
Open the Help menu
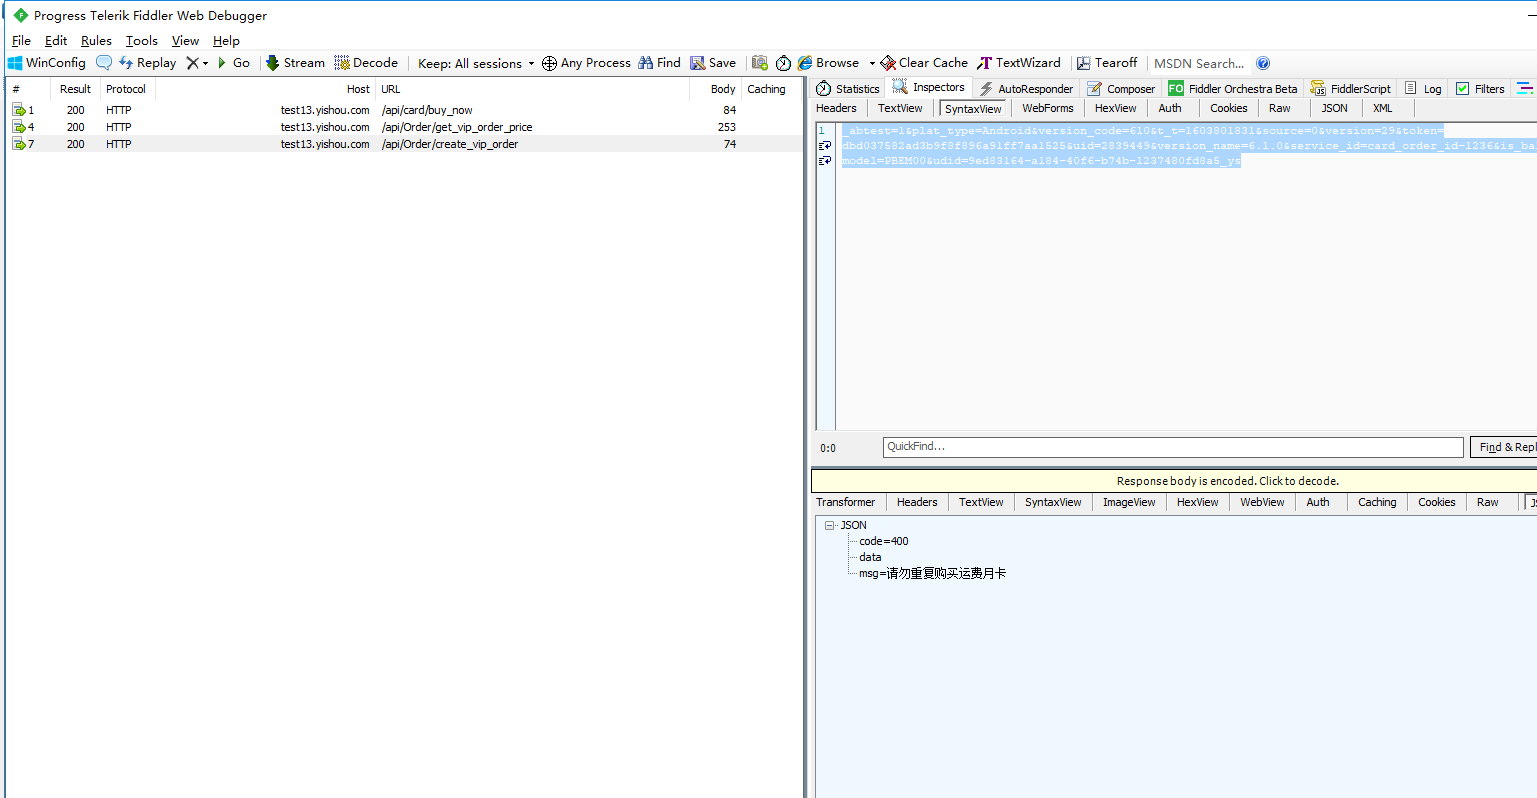click(226, 40)
